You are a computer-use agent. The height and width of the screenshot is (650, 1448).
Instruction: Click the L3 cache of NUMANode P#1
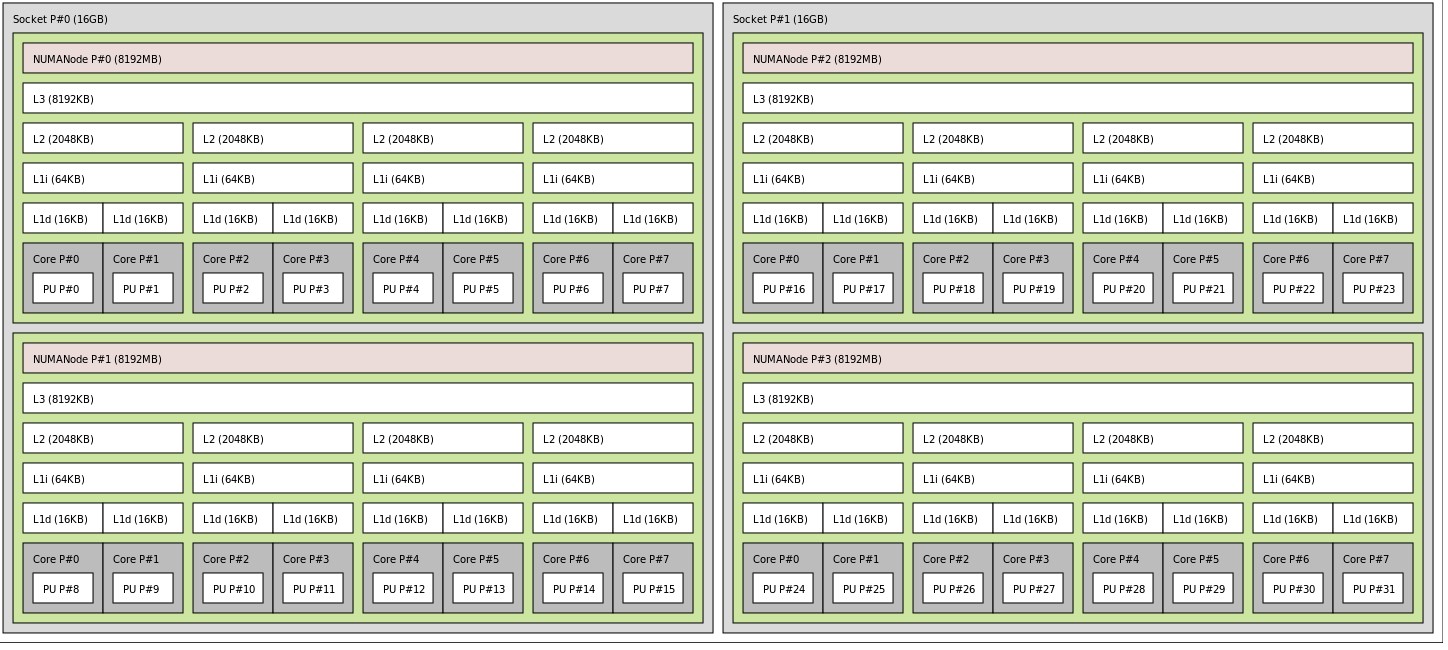357,398
